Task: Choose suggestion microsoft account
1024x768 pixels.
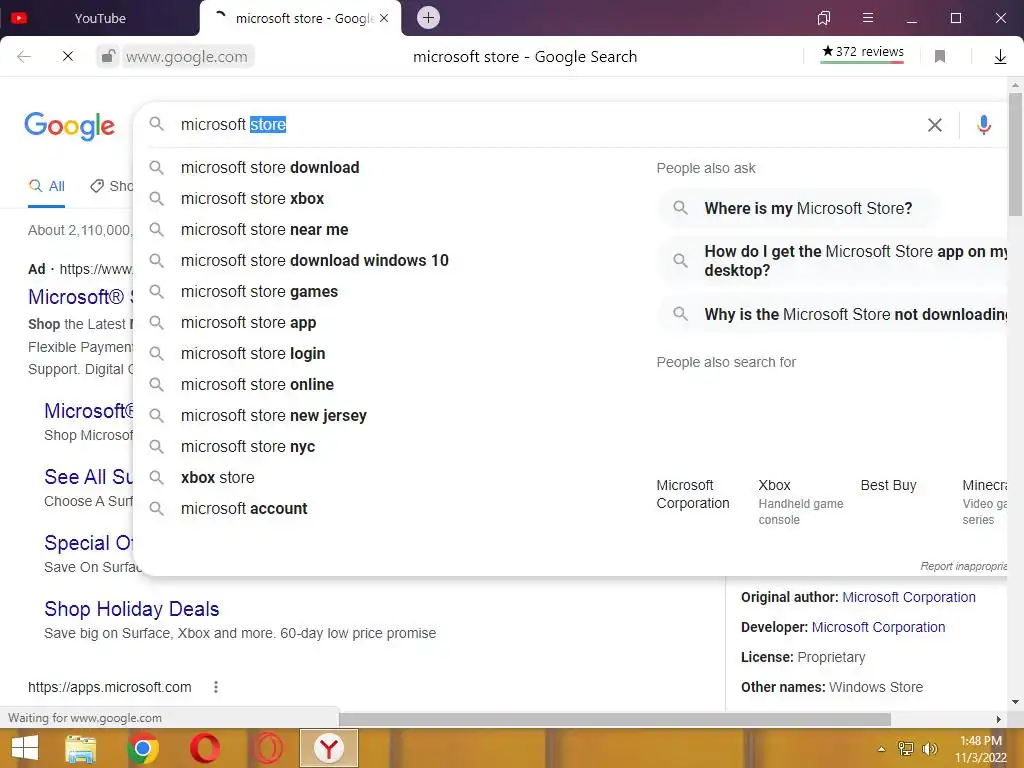Action: (244, 509)
